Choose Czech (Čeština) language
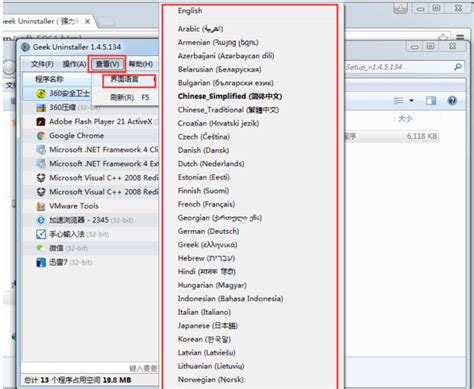 click(204, 137)
